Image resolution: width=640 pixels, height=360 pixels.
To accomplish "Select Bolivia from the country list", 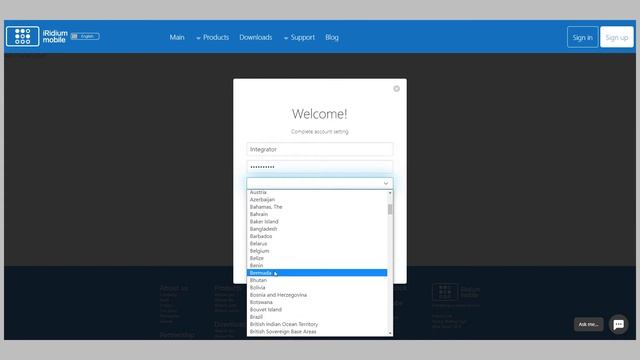I will tap(317, 287).
